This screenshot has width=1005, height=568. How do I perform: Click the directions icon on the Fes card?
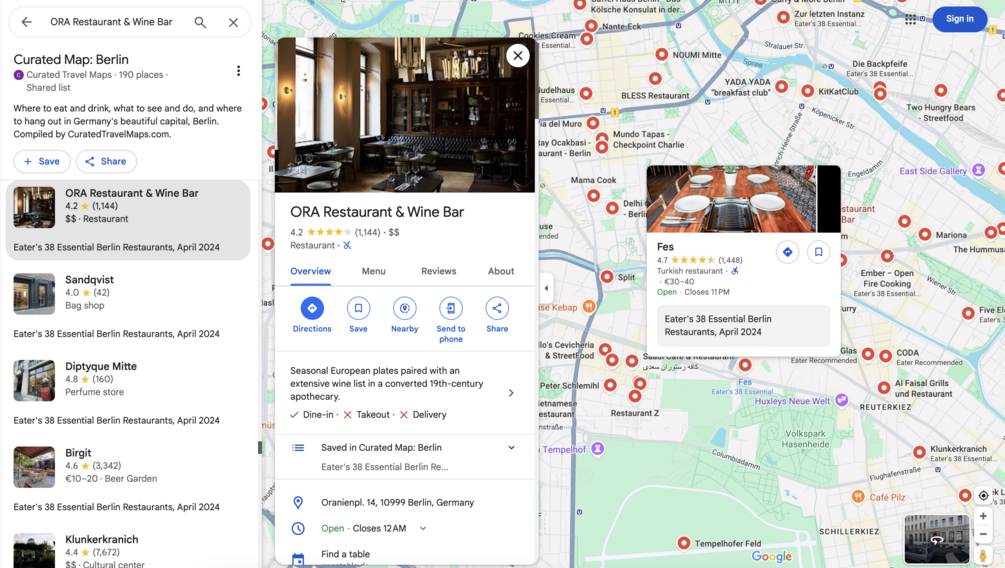(787, 252)
